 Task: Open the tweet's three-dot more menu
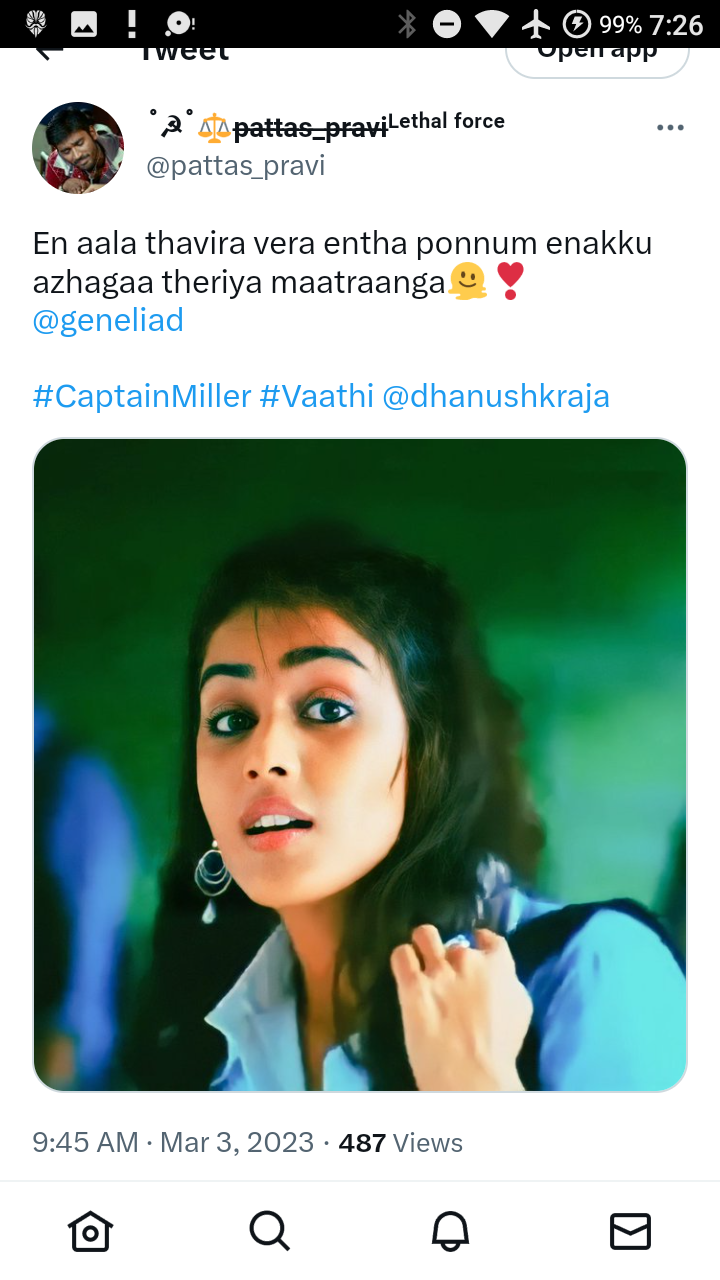[x=670, y=128]
